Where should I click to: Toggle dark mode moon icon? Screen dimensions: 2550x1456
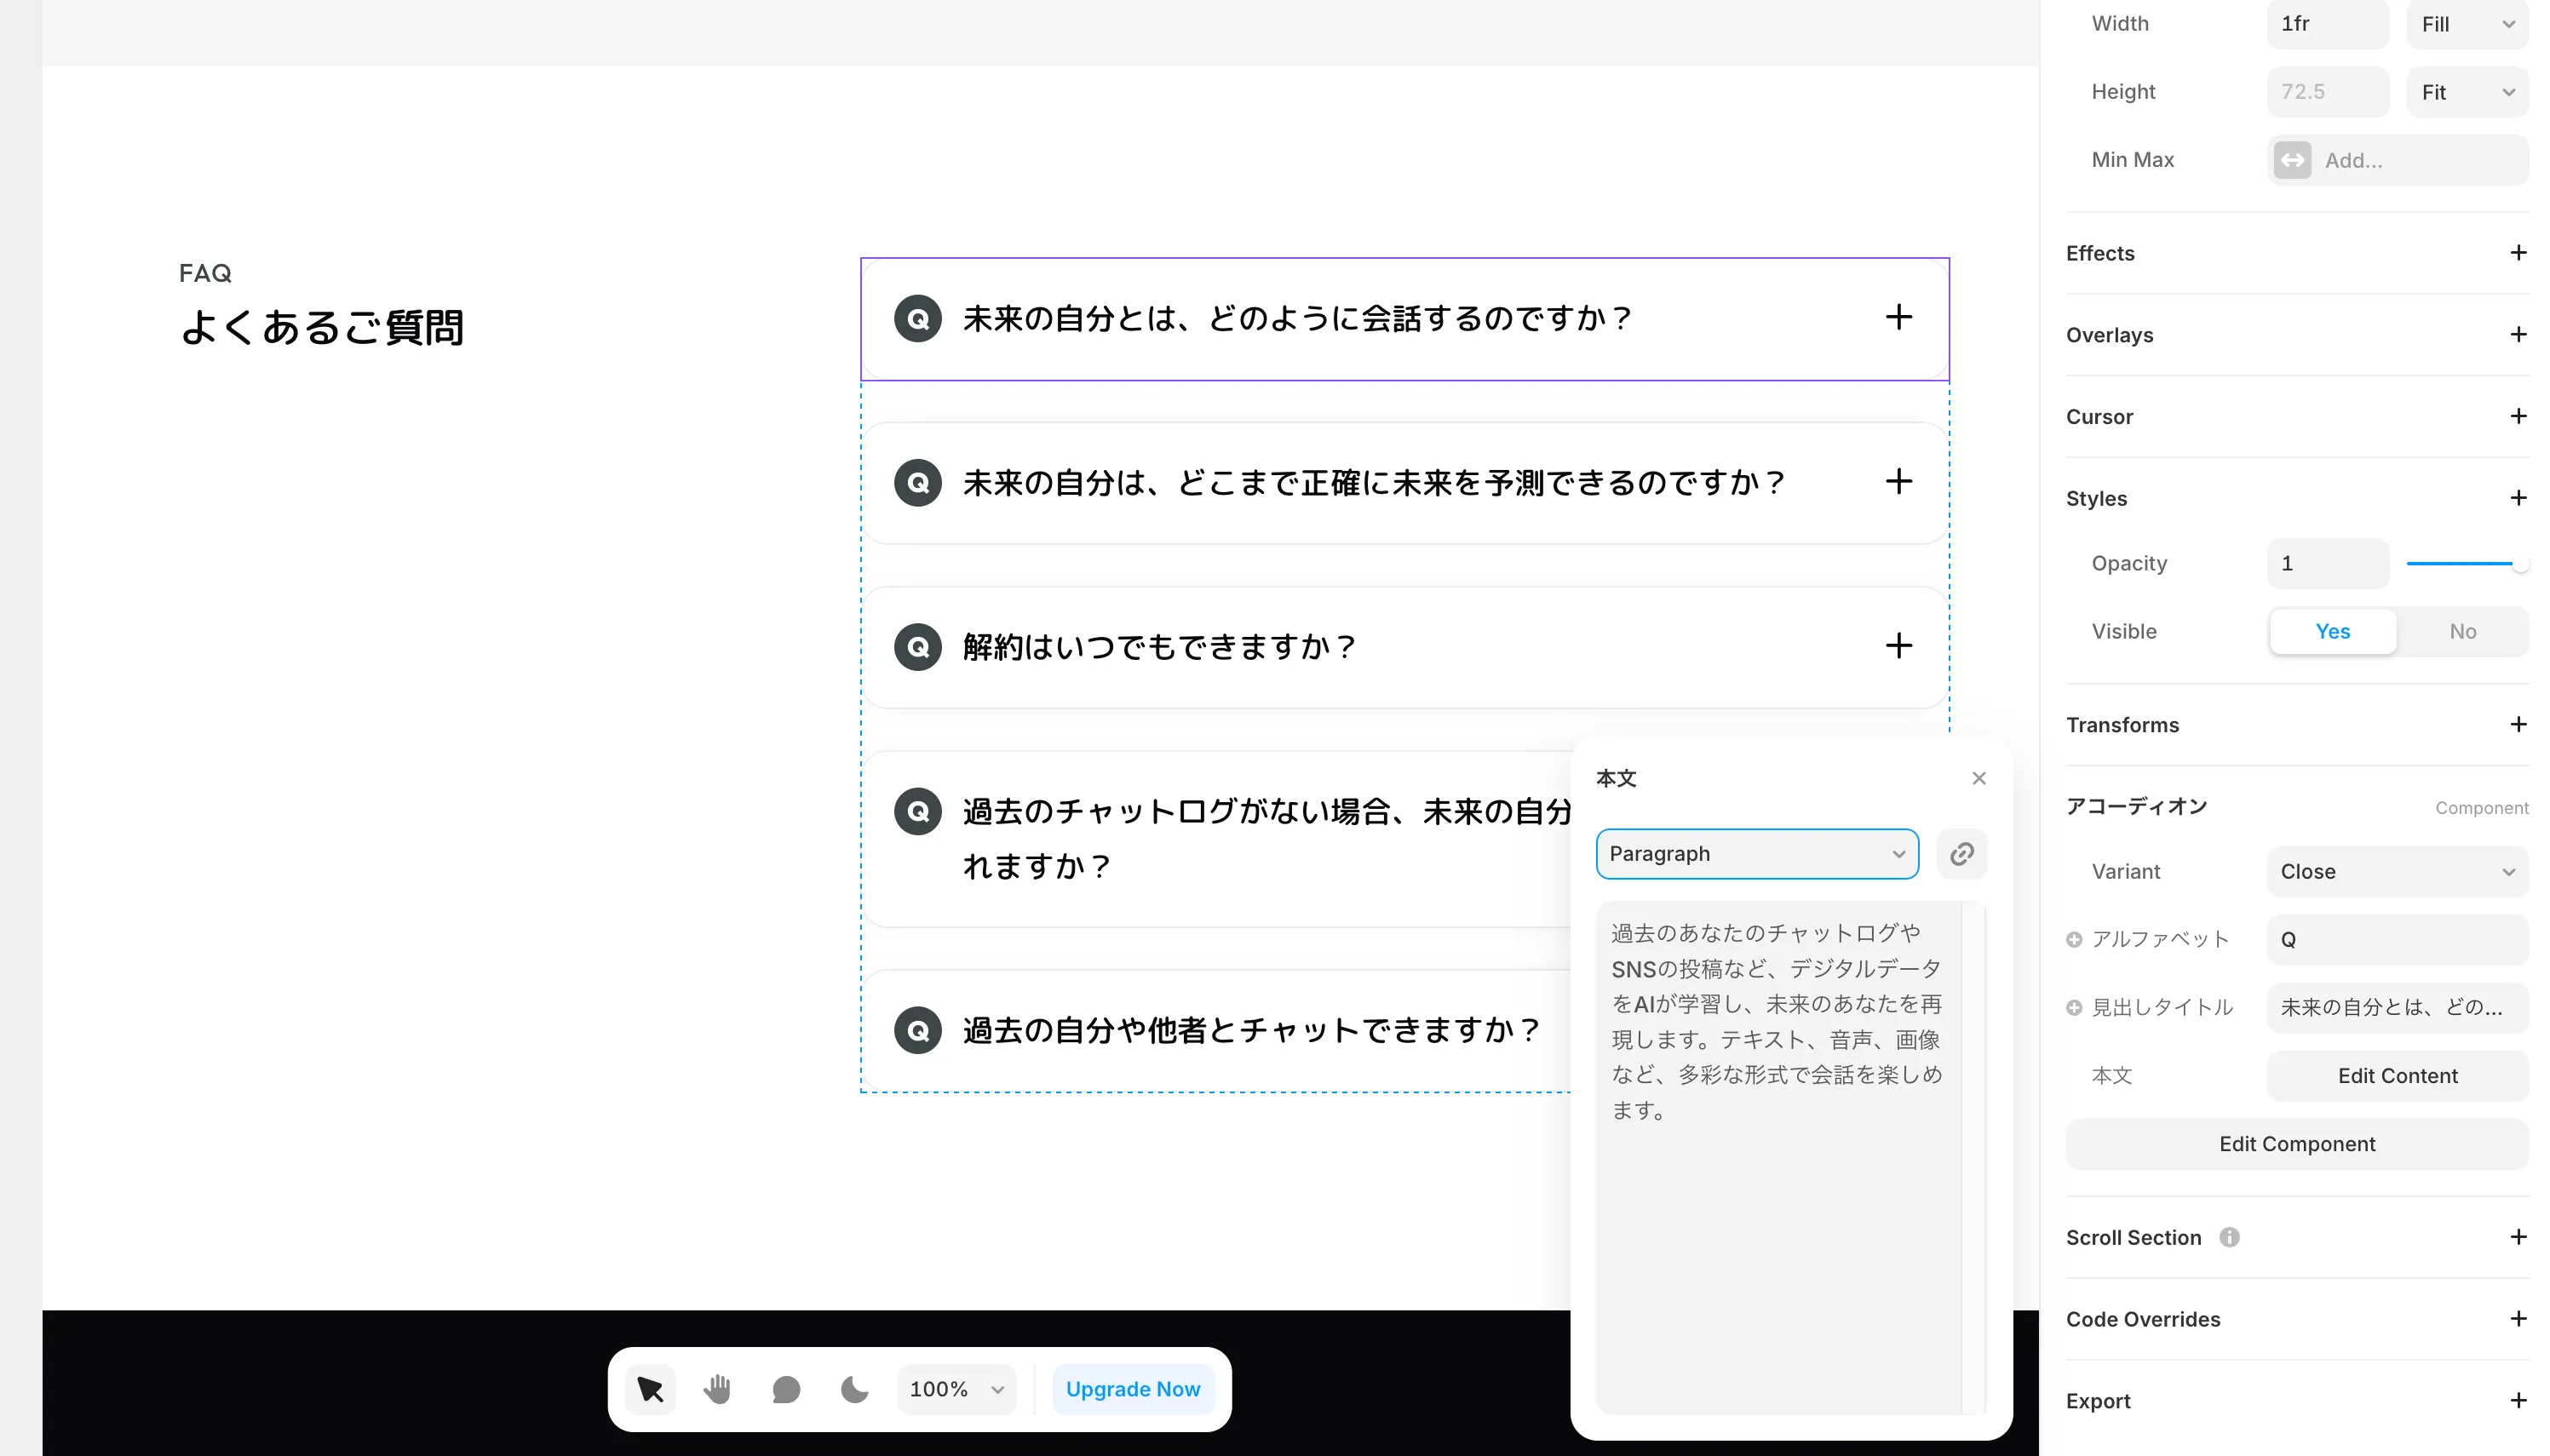[854, 1389]
